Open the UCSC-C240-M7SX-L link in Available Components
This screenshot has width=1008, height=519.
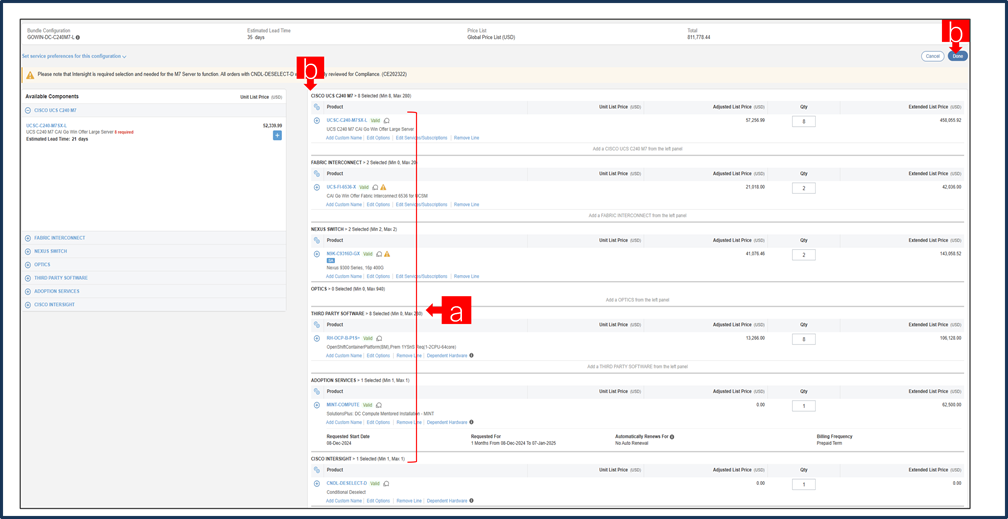click(46, 125)
